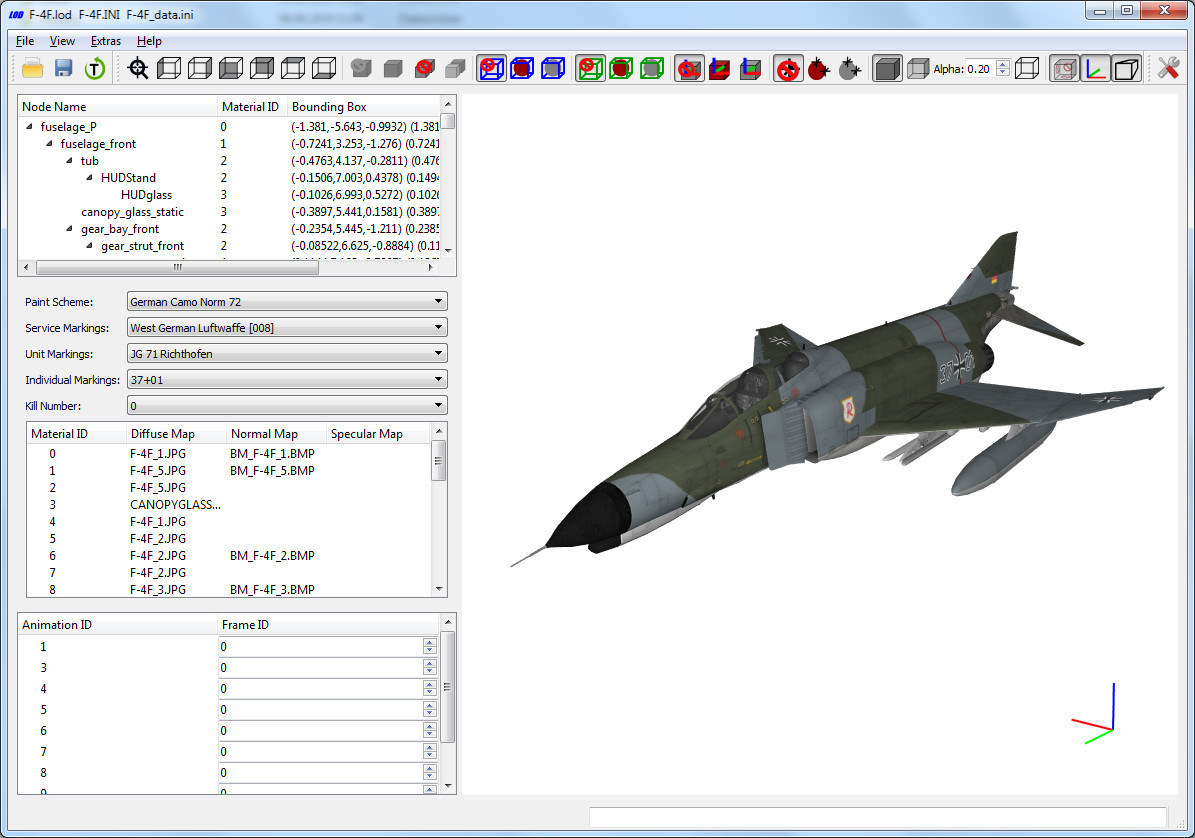Click the blue floppy disk save icon
Viewport: 1195px width, 838px height.
63,69
